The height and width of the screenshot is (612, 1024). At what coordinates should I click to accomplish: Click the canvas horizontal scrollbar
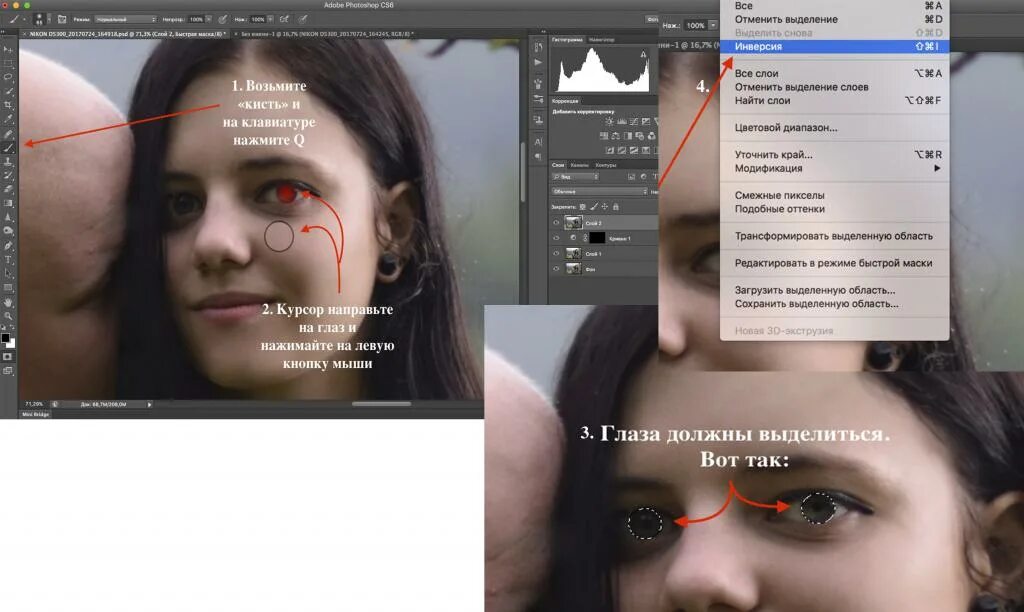381,404
